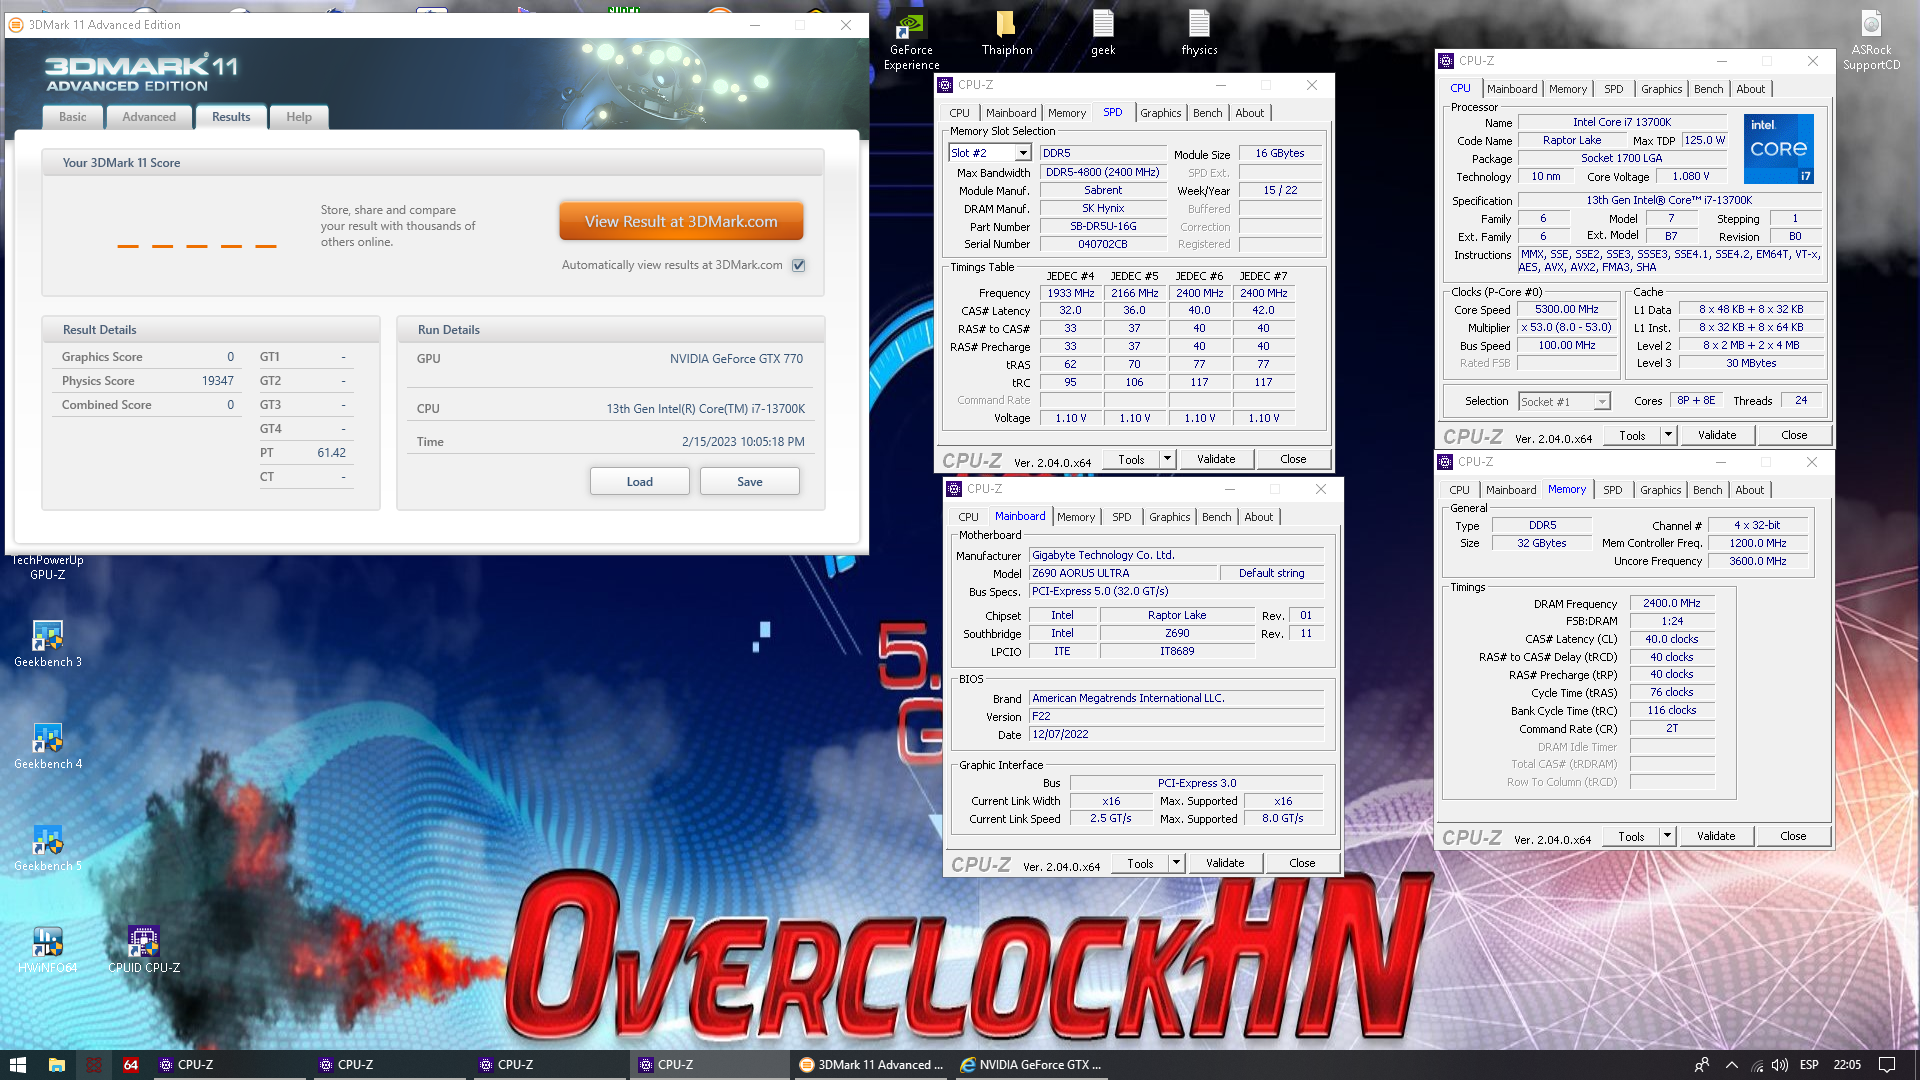Launch TechPowerUp GPU-Z desktop shortcut
The height and width of the screenshot is (1080, 1920).
47,567
